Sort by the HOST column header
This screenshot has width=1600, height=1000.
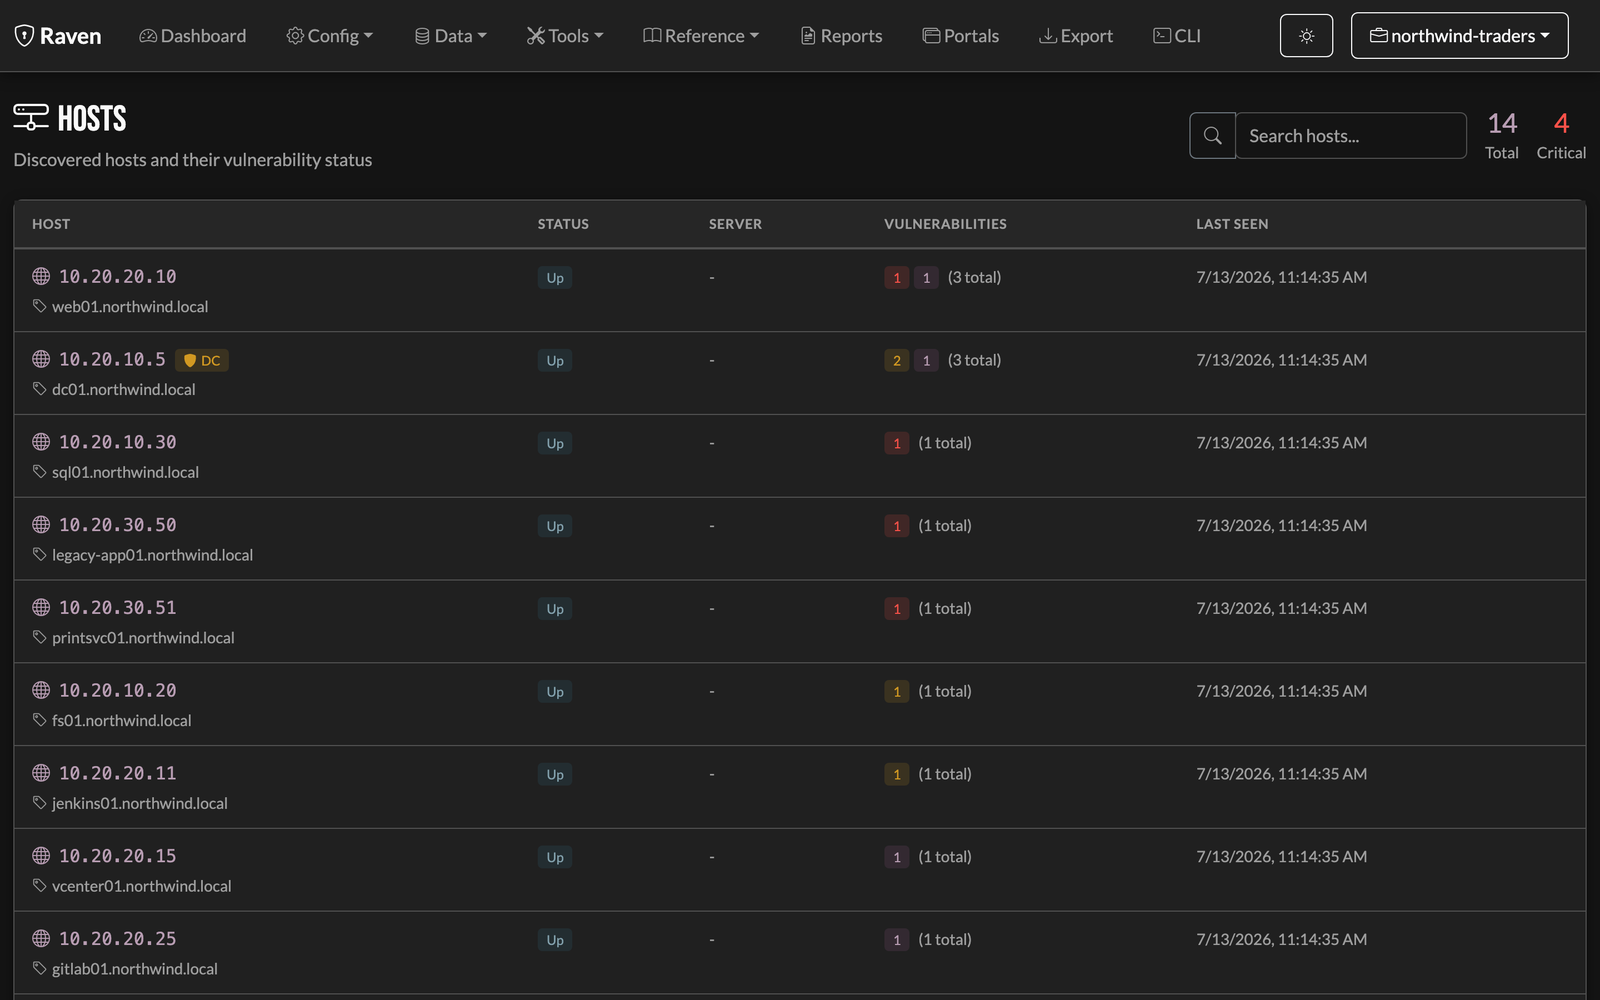51,224
